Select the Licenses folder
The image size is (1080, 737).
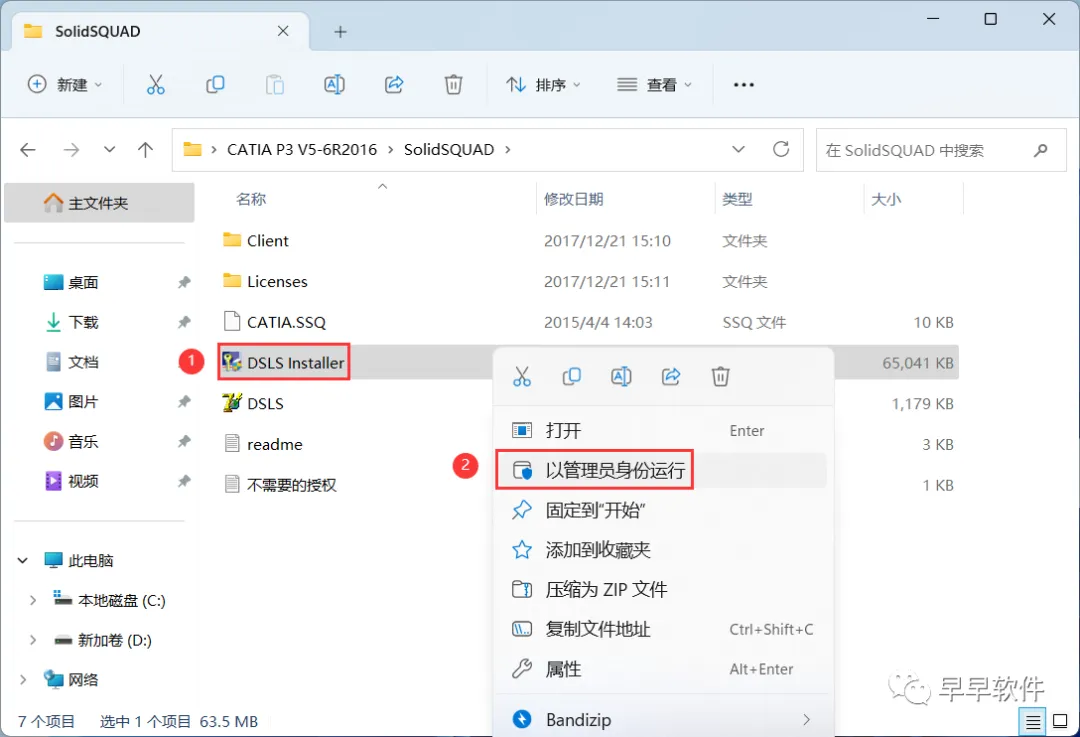[265, 281]
